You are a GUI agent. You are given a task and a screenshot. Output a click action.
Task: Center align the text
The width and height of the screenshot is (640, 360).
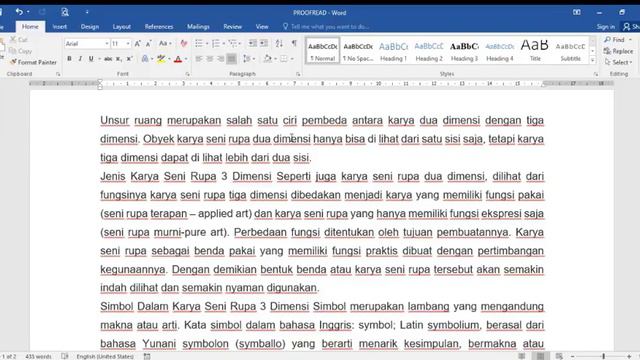click(x=209, y=59)
